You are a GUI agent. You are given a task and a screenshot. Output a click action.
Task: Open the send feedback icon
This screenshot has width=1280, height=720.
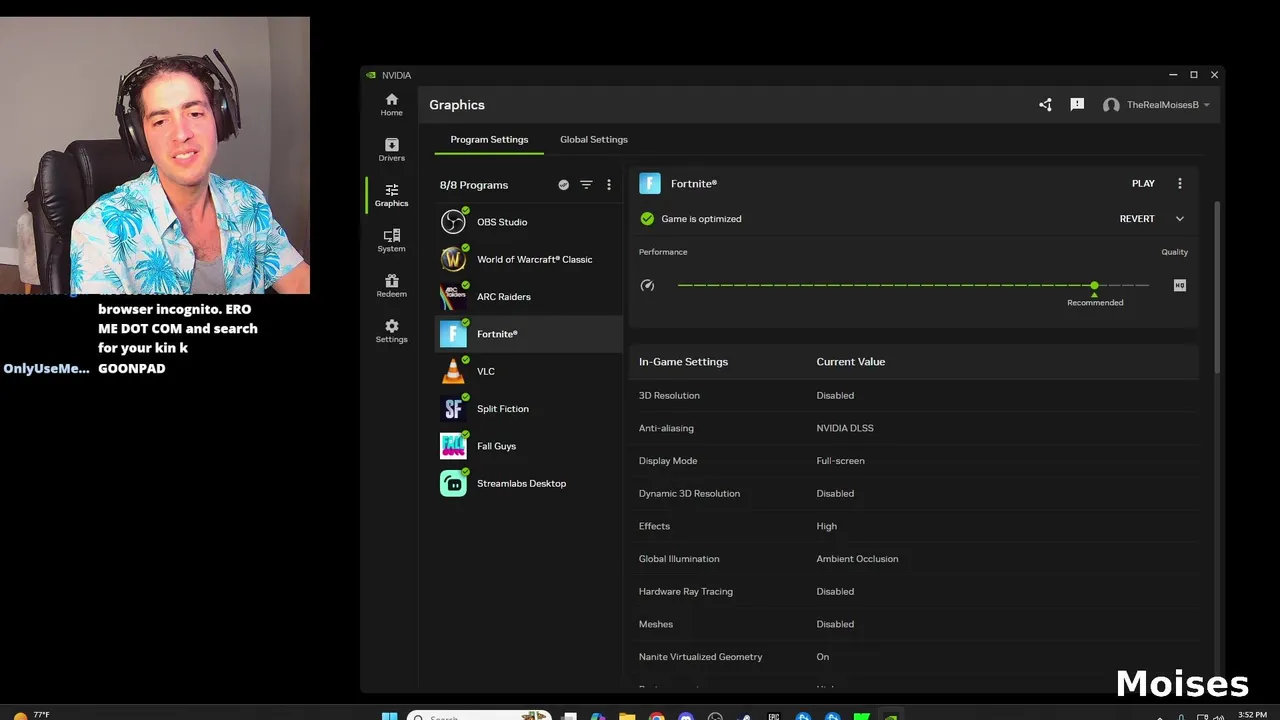coord(1077,104)
